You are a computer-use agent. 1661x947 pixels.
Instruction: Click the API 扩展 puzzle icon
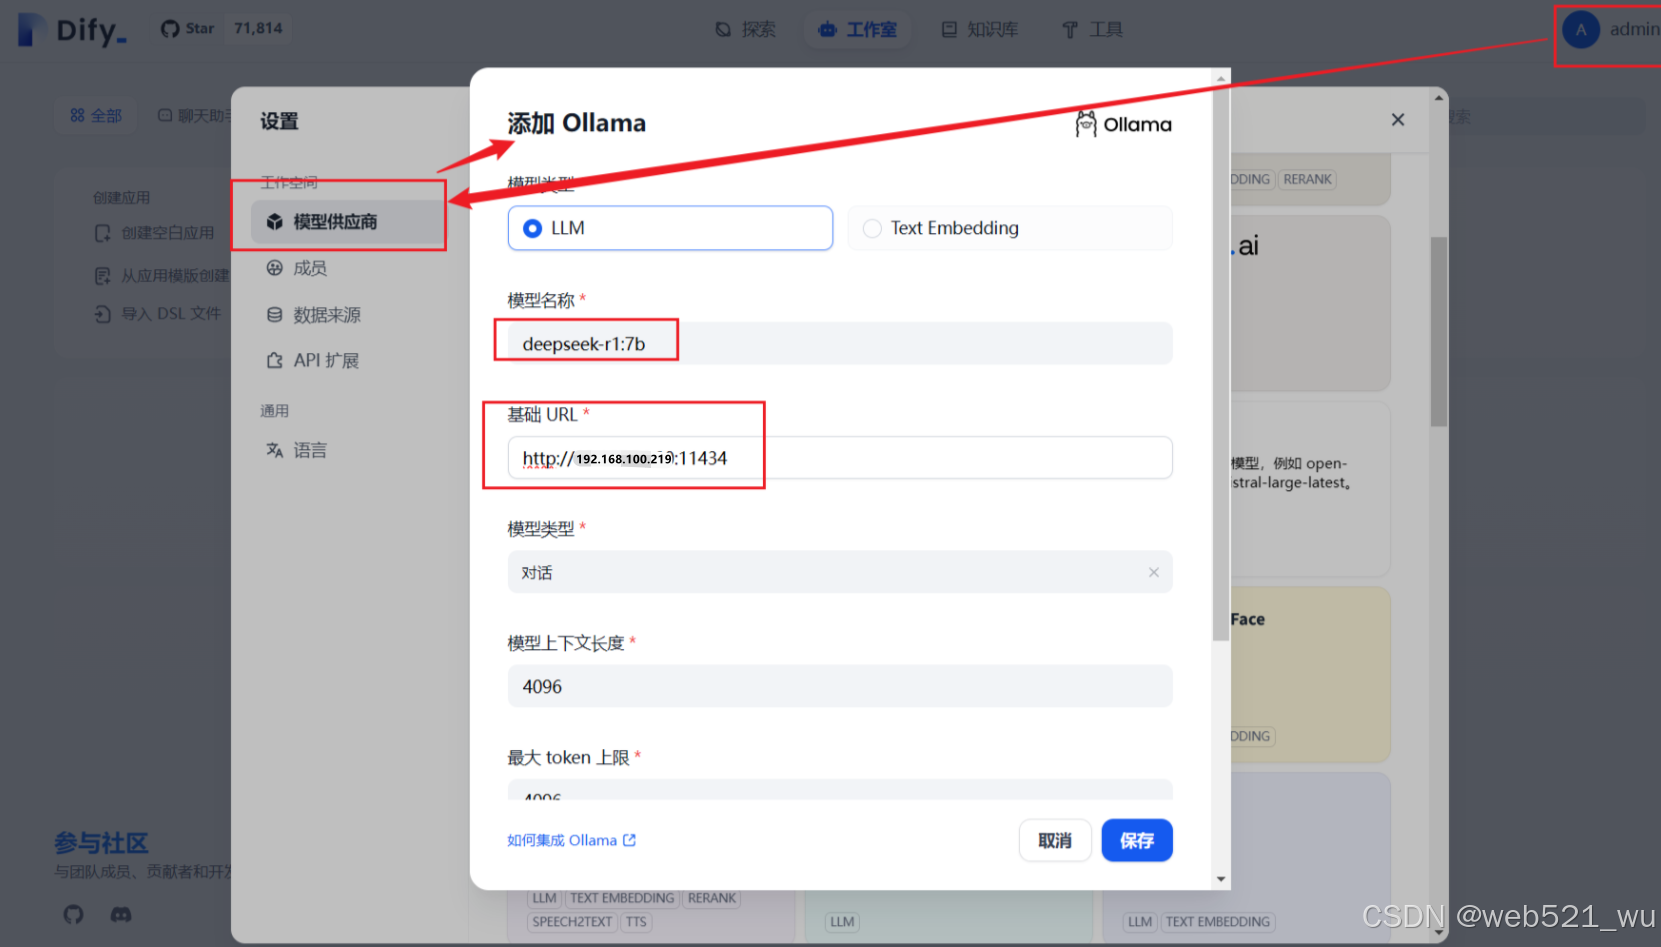[275, 360]
